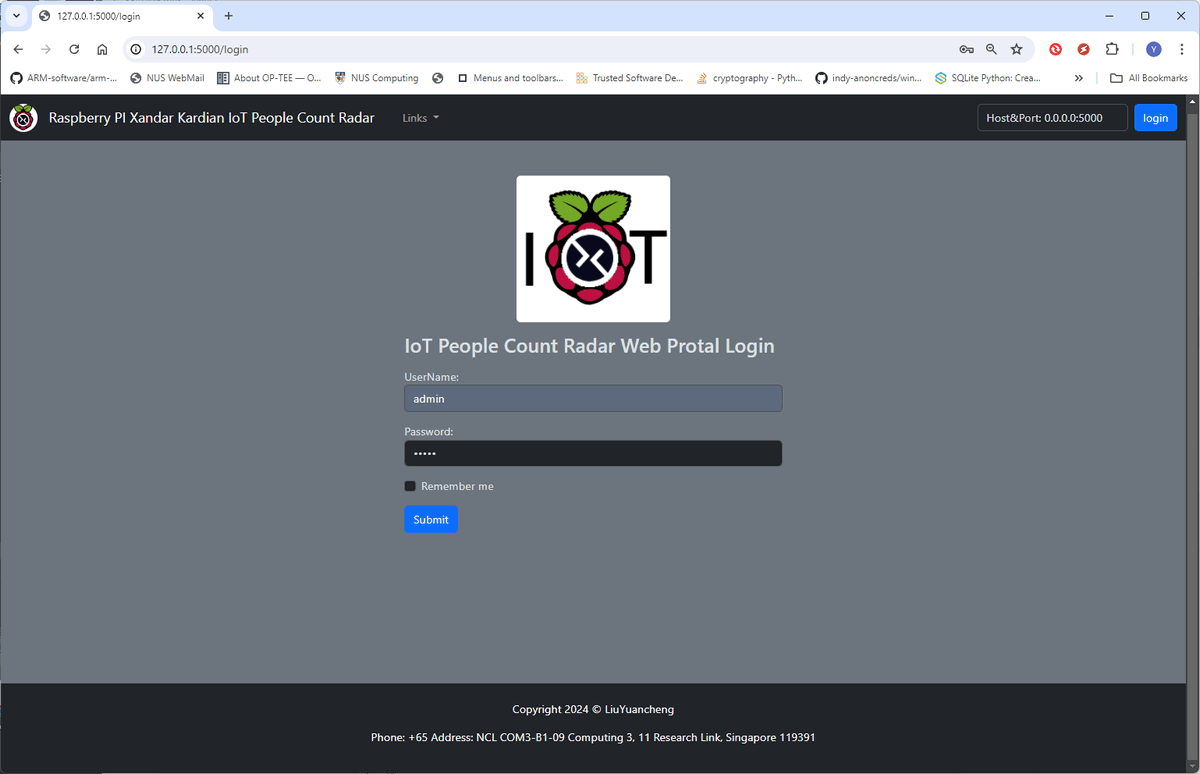1200x774 pixels.
Task: Close the 127.0.0.1:5000/login tab
Action: (200, 16)
